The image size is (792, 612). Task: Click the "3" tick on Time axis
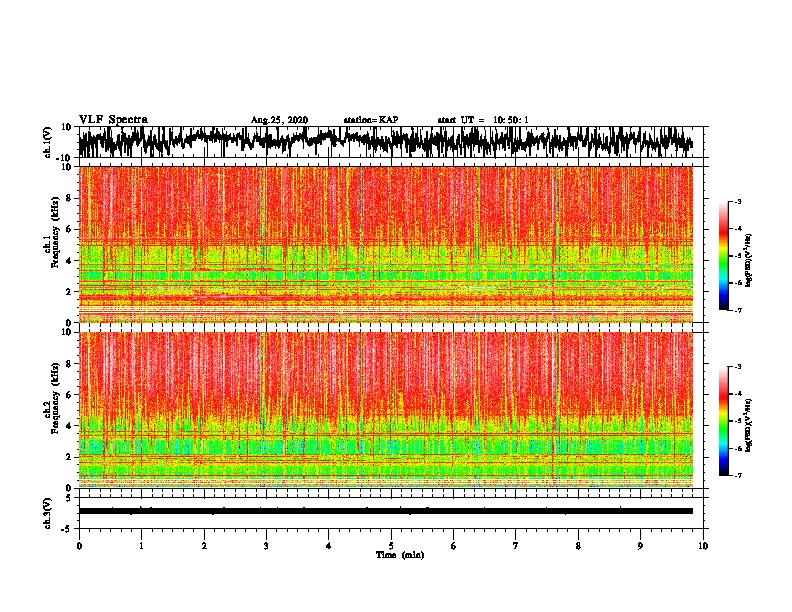click(266, 546)
